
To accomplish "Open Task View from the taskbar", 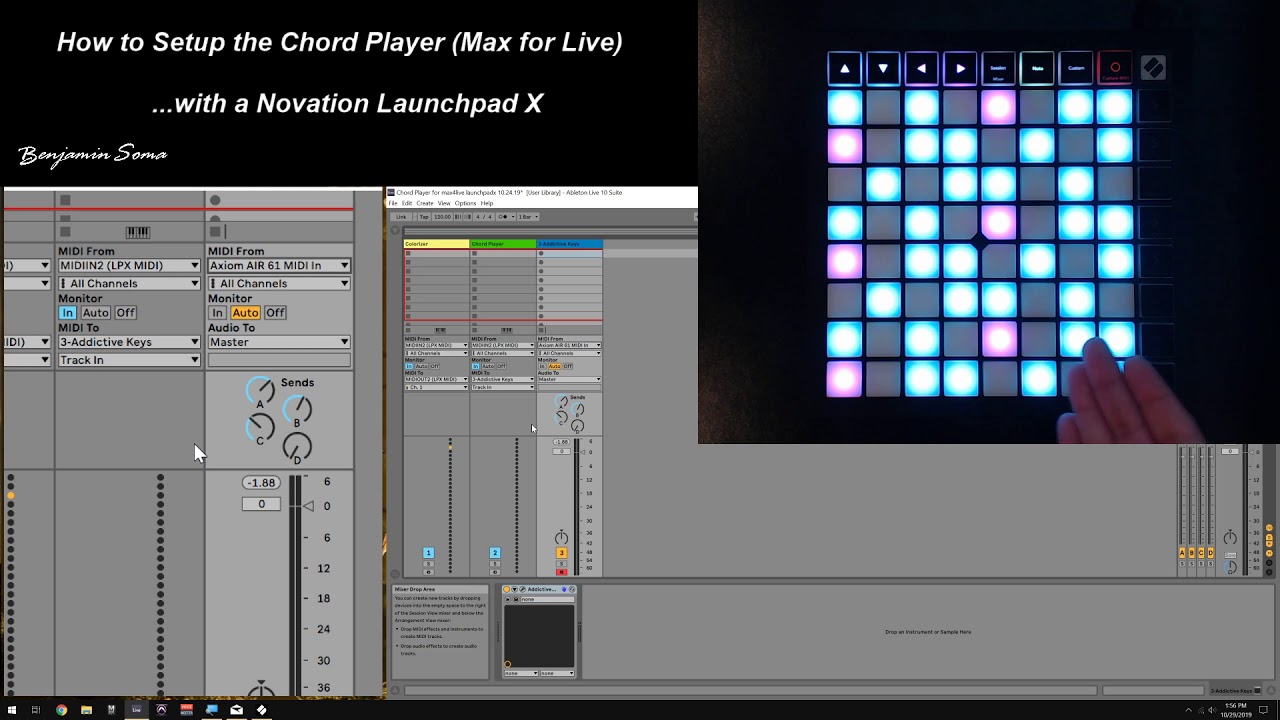I will (36, 710).
